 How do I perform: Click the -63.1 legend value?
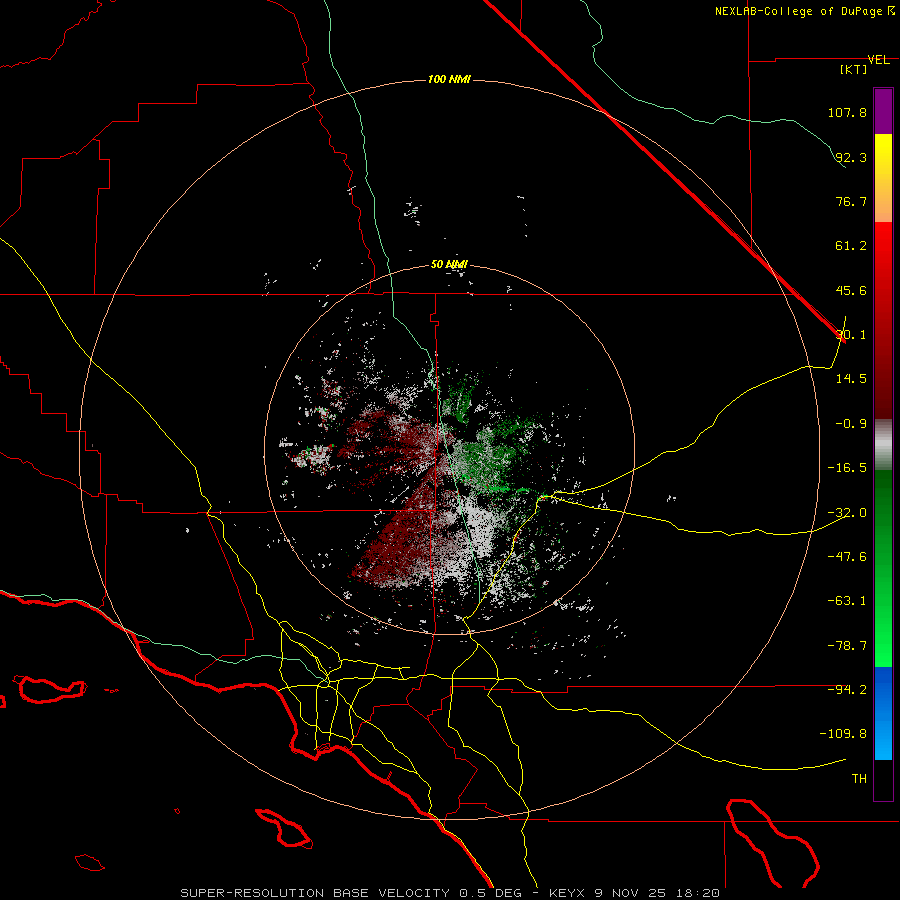pyautogui.click(x=847, y=601)
